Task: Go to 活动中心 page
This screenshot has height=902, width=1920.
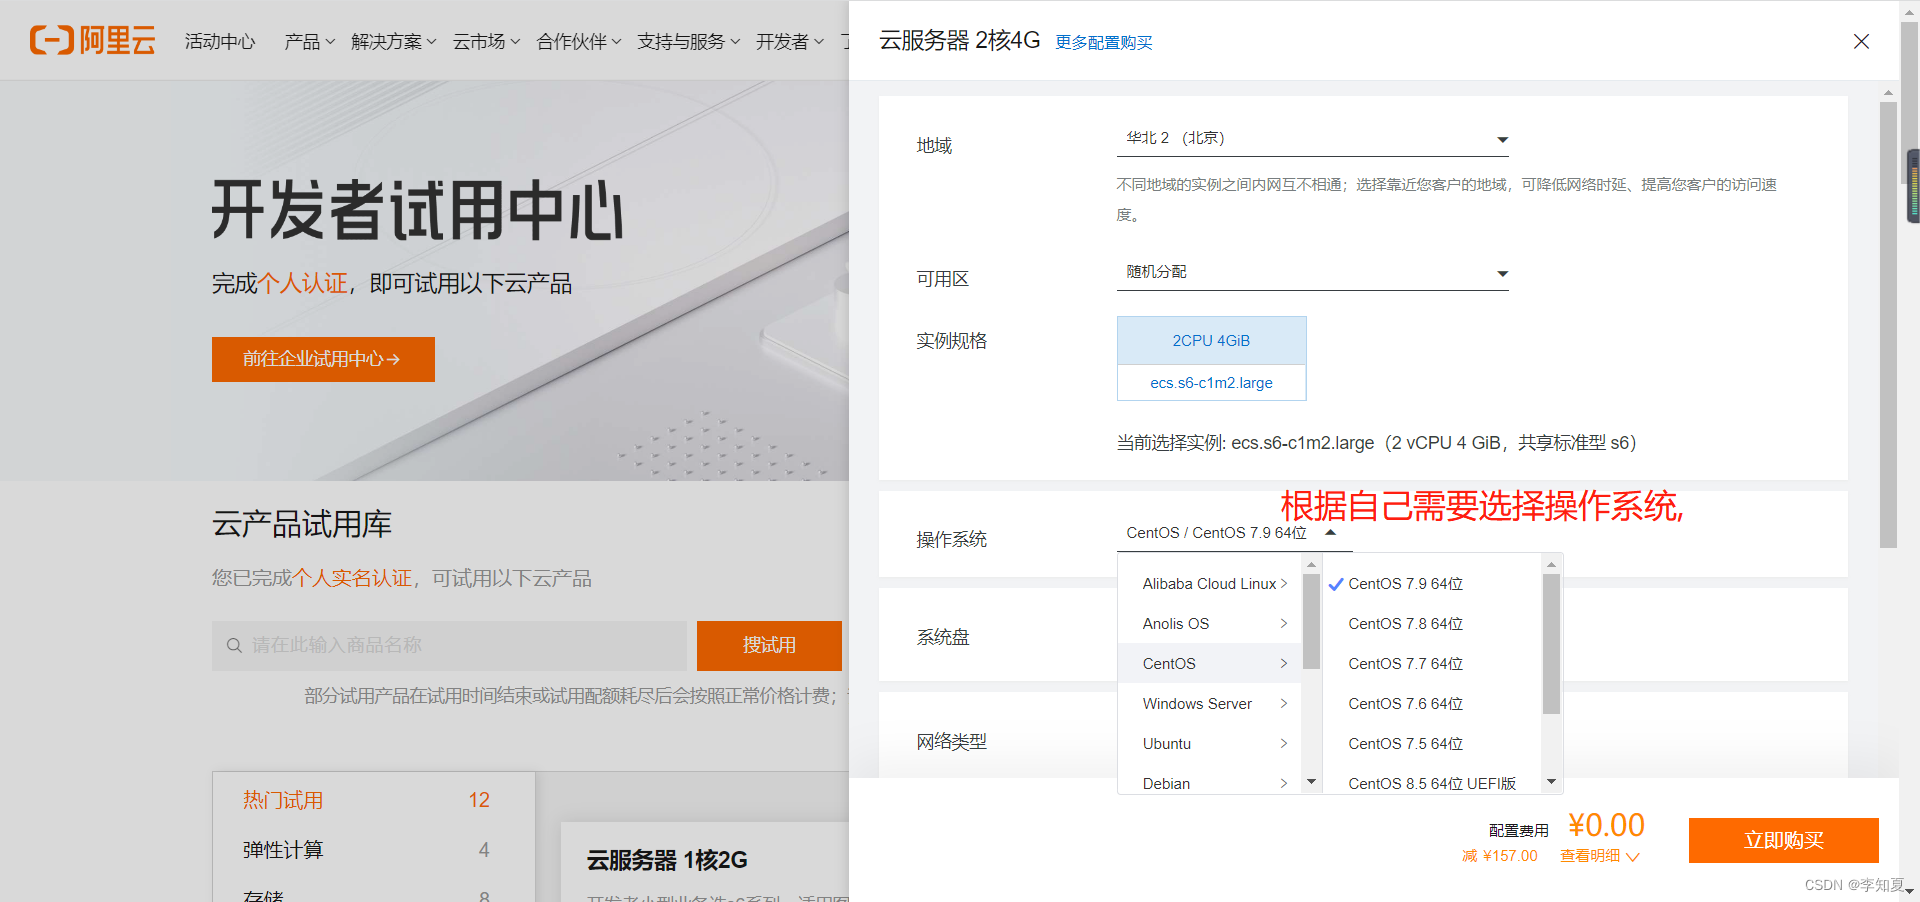Action: pos(220,41)
